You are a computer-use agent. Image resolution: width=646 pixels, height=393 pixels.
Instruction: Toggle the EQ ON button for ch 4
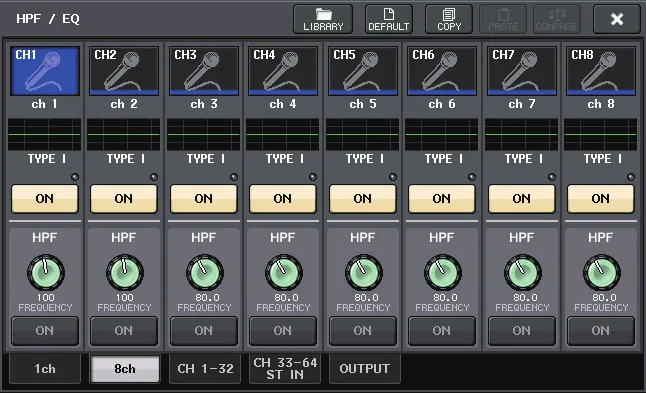[283, 199]
